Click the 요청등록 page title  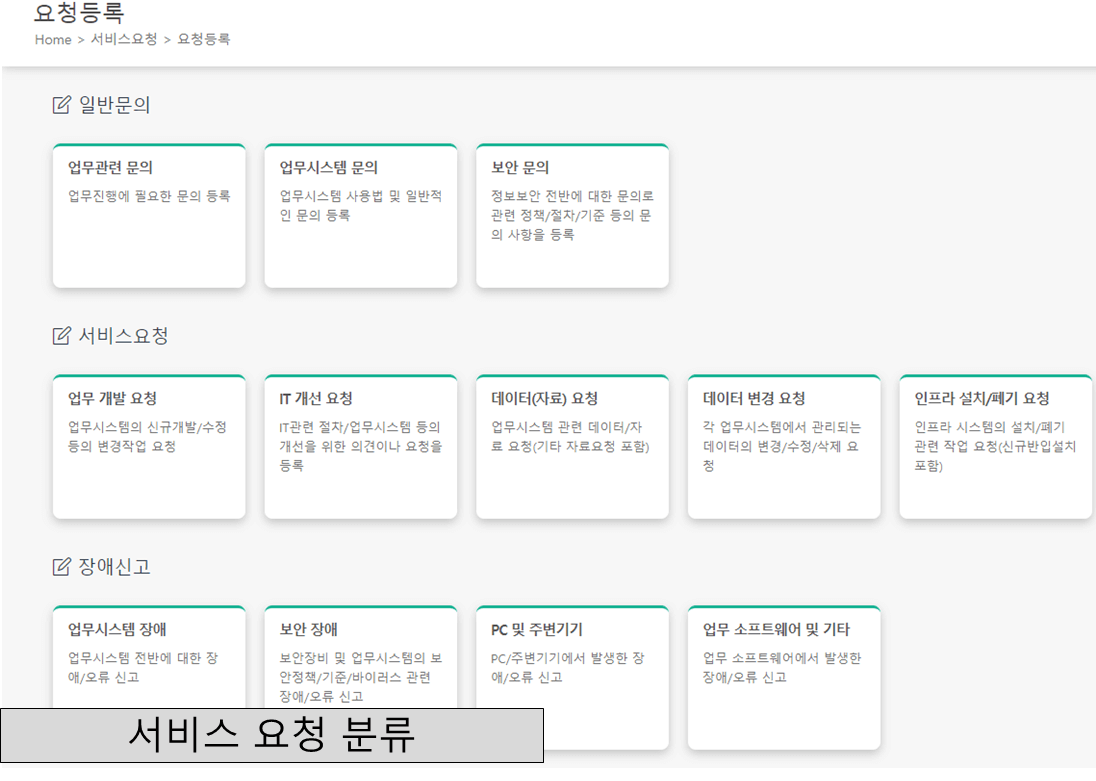pyautogui.click(x=79, y=13)
